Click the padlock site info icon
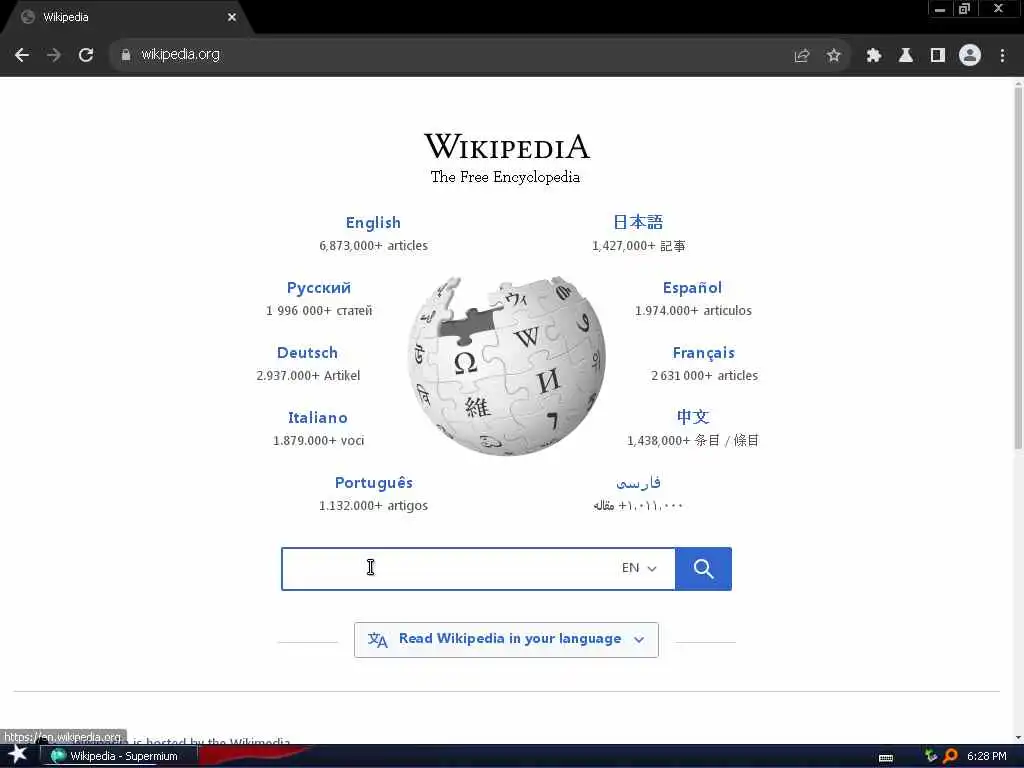This screenshot has height=768, width=1024. [126, 55]
